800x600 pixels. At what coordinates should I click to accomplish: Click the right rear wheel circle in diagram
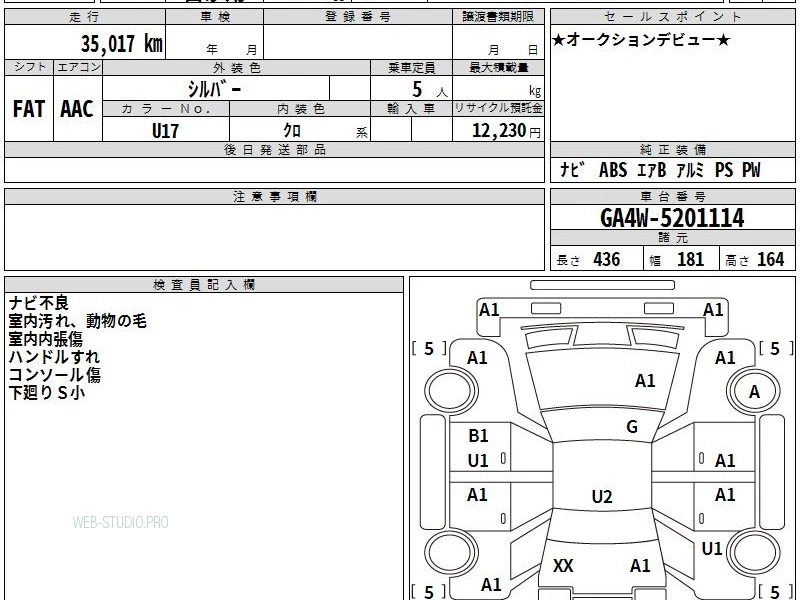coord(754,553)
